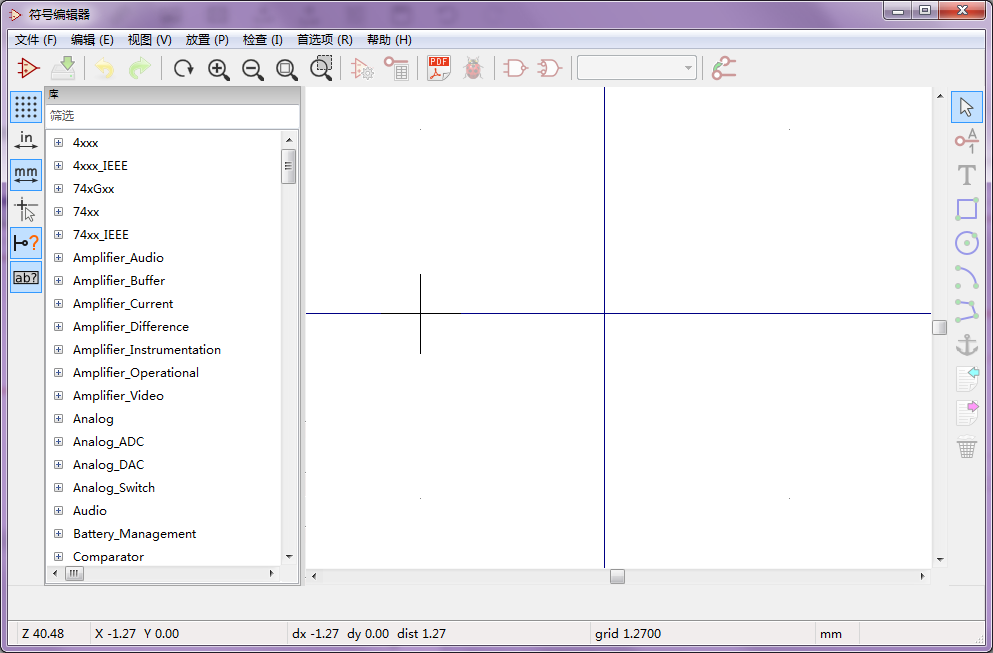
Task: Run the symbol checker ladybug
Action: (x=473, y=68)
